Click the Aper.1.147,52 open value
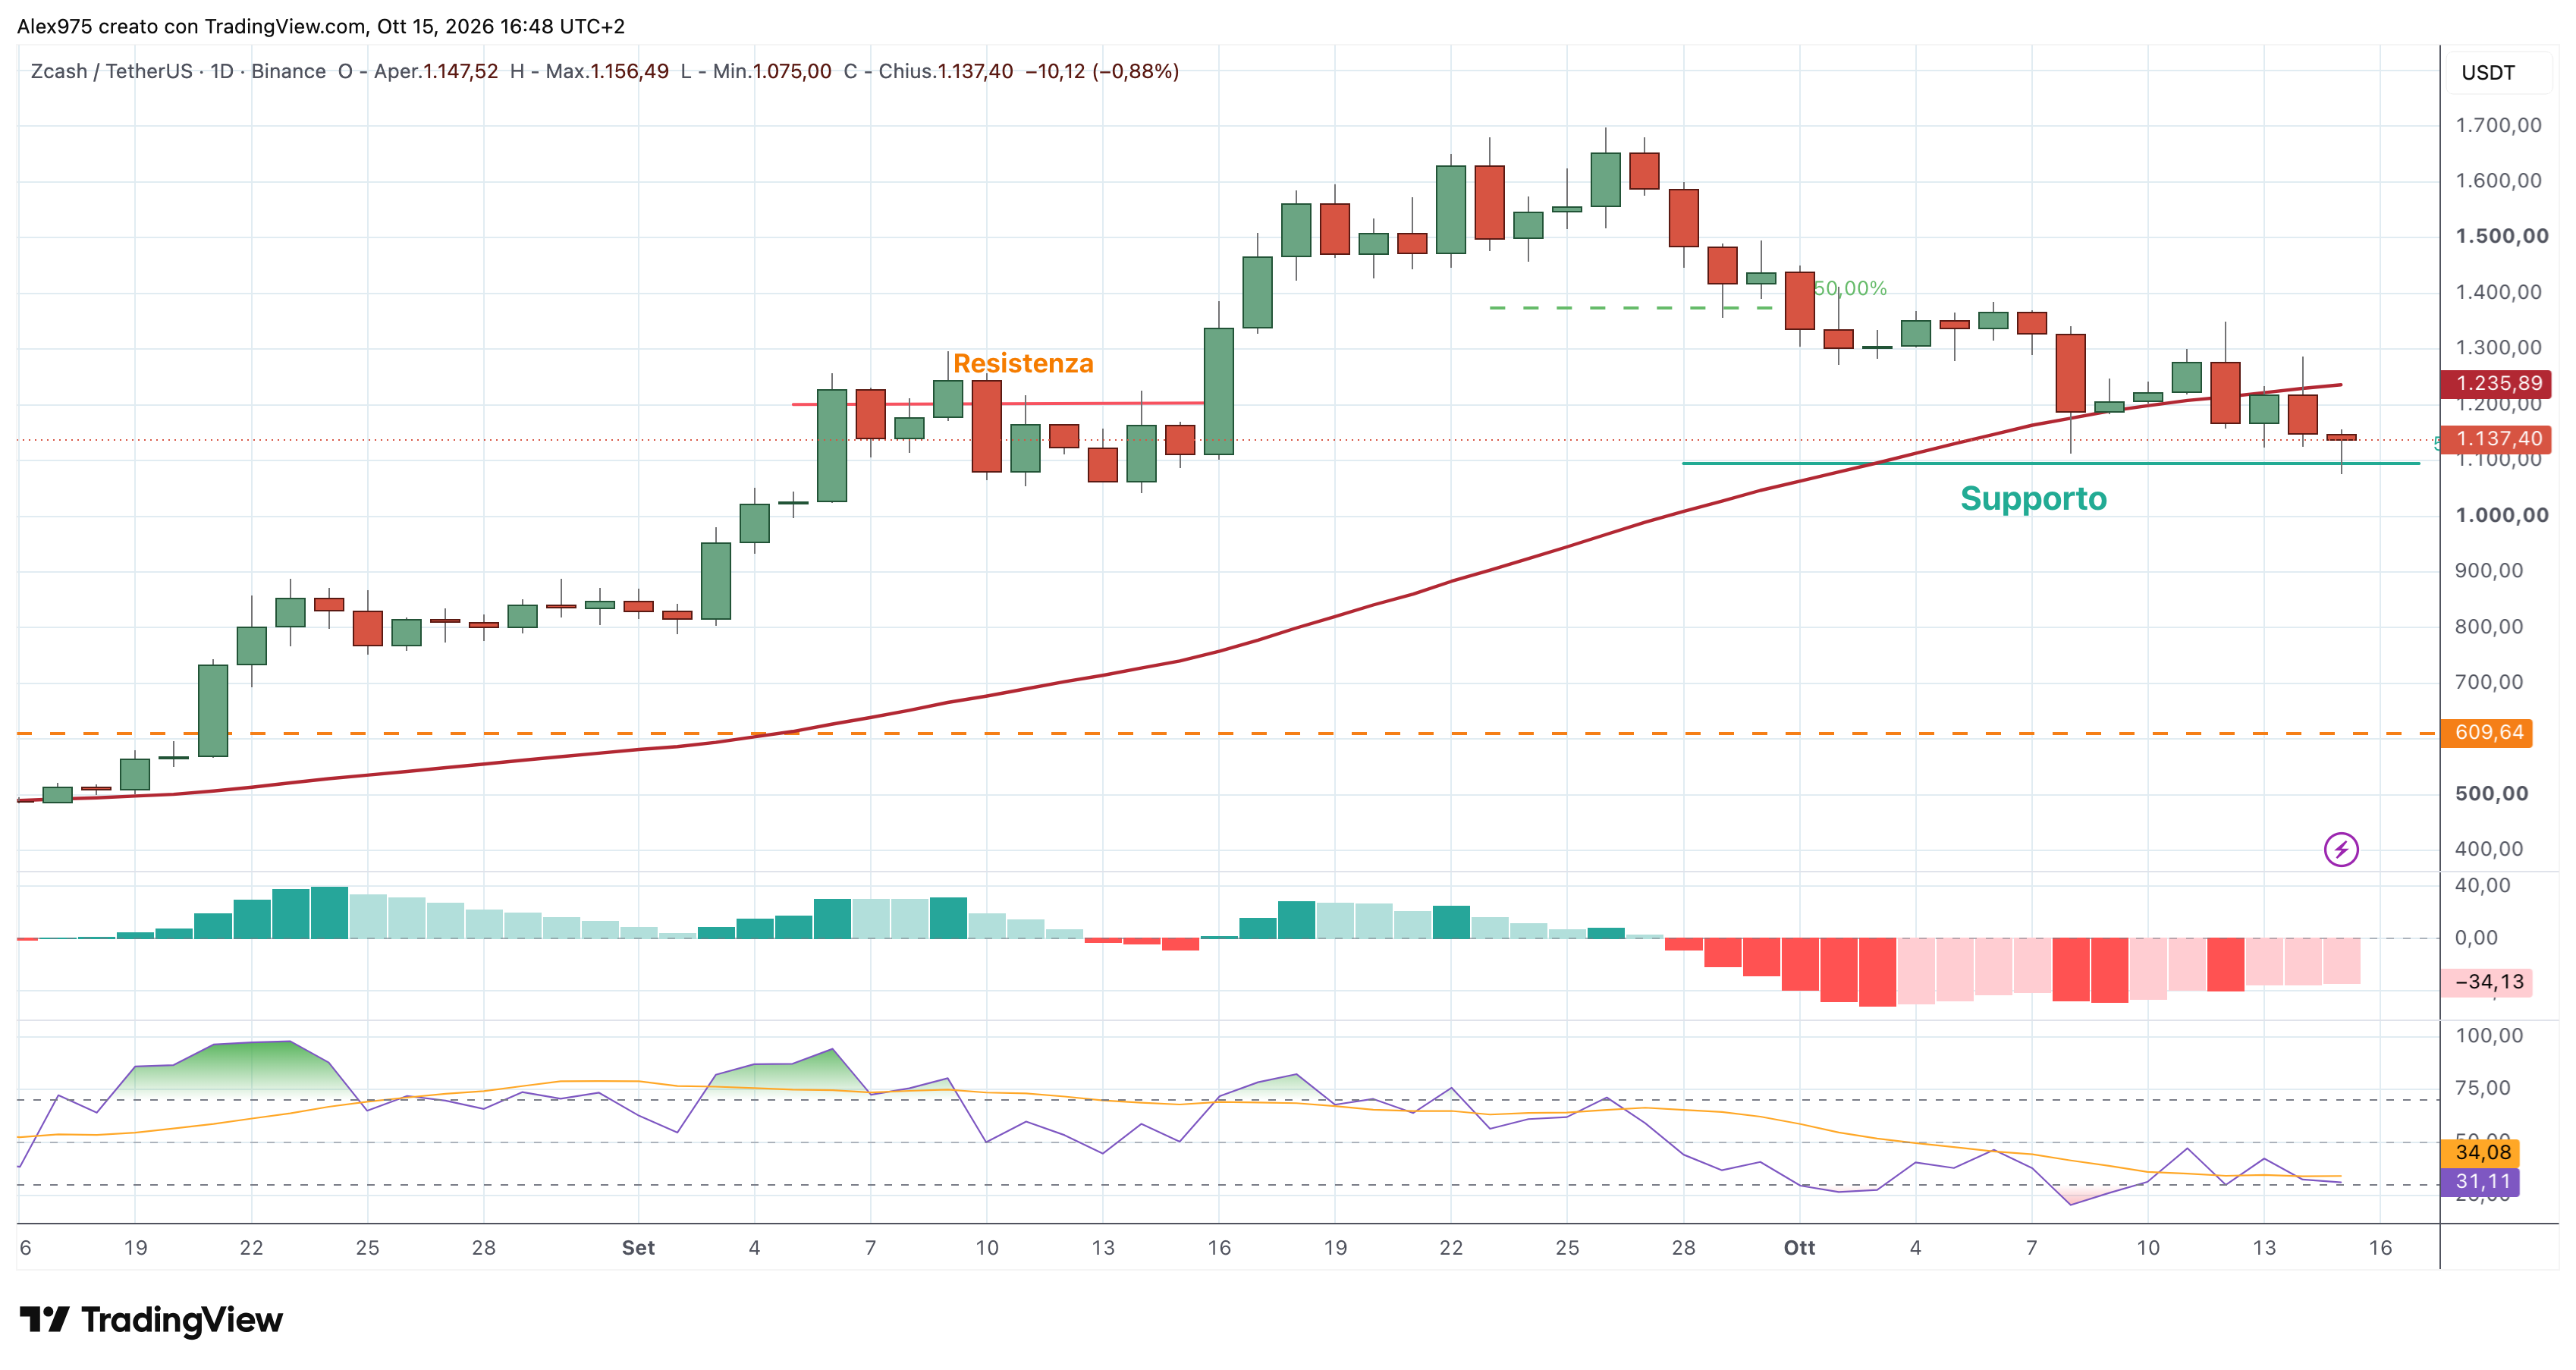 coord(436,71)
